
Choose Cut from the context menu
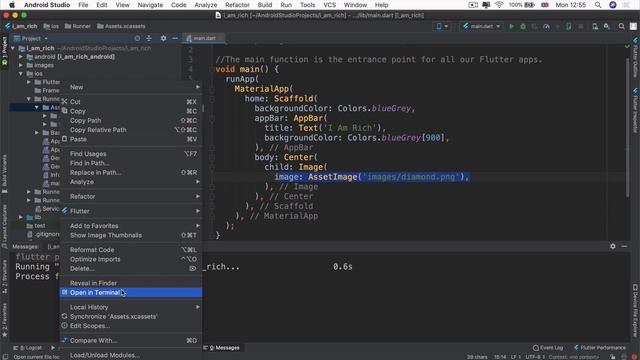[x=131, y=102]
